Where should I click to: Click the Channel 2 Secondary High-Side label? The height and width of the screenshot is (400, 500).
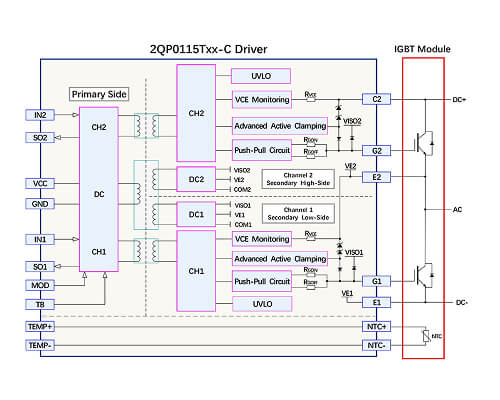[298, 179]
